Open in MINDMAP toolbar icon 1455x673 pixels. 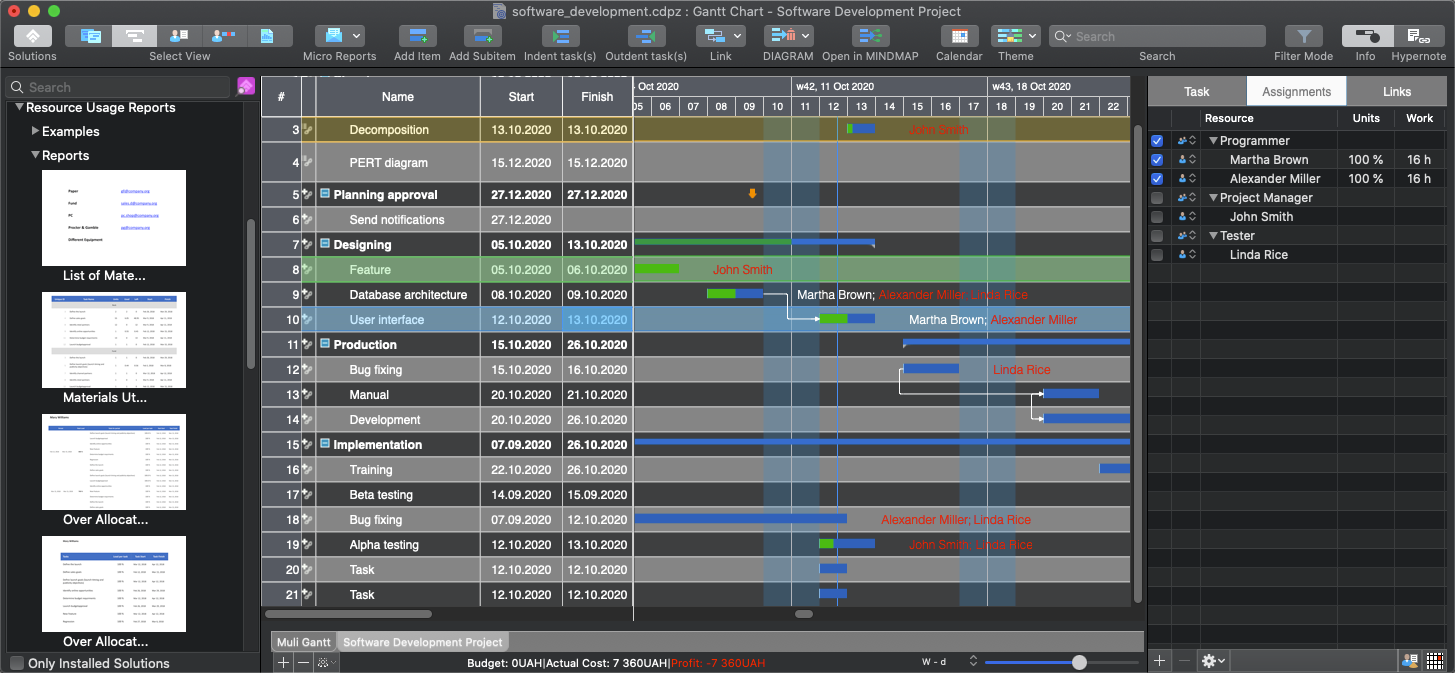pyautogui.click(x=870, y=37)
